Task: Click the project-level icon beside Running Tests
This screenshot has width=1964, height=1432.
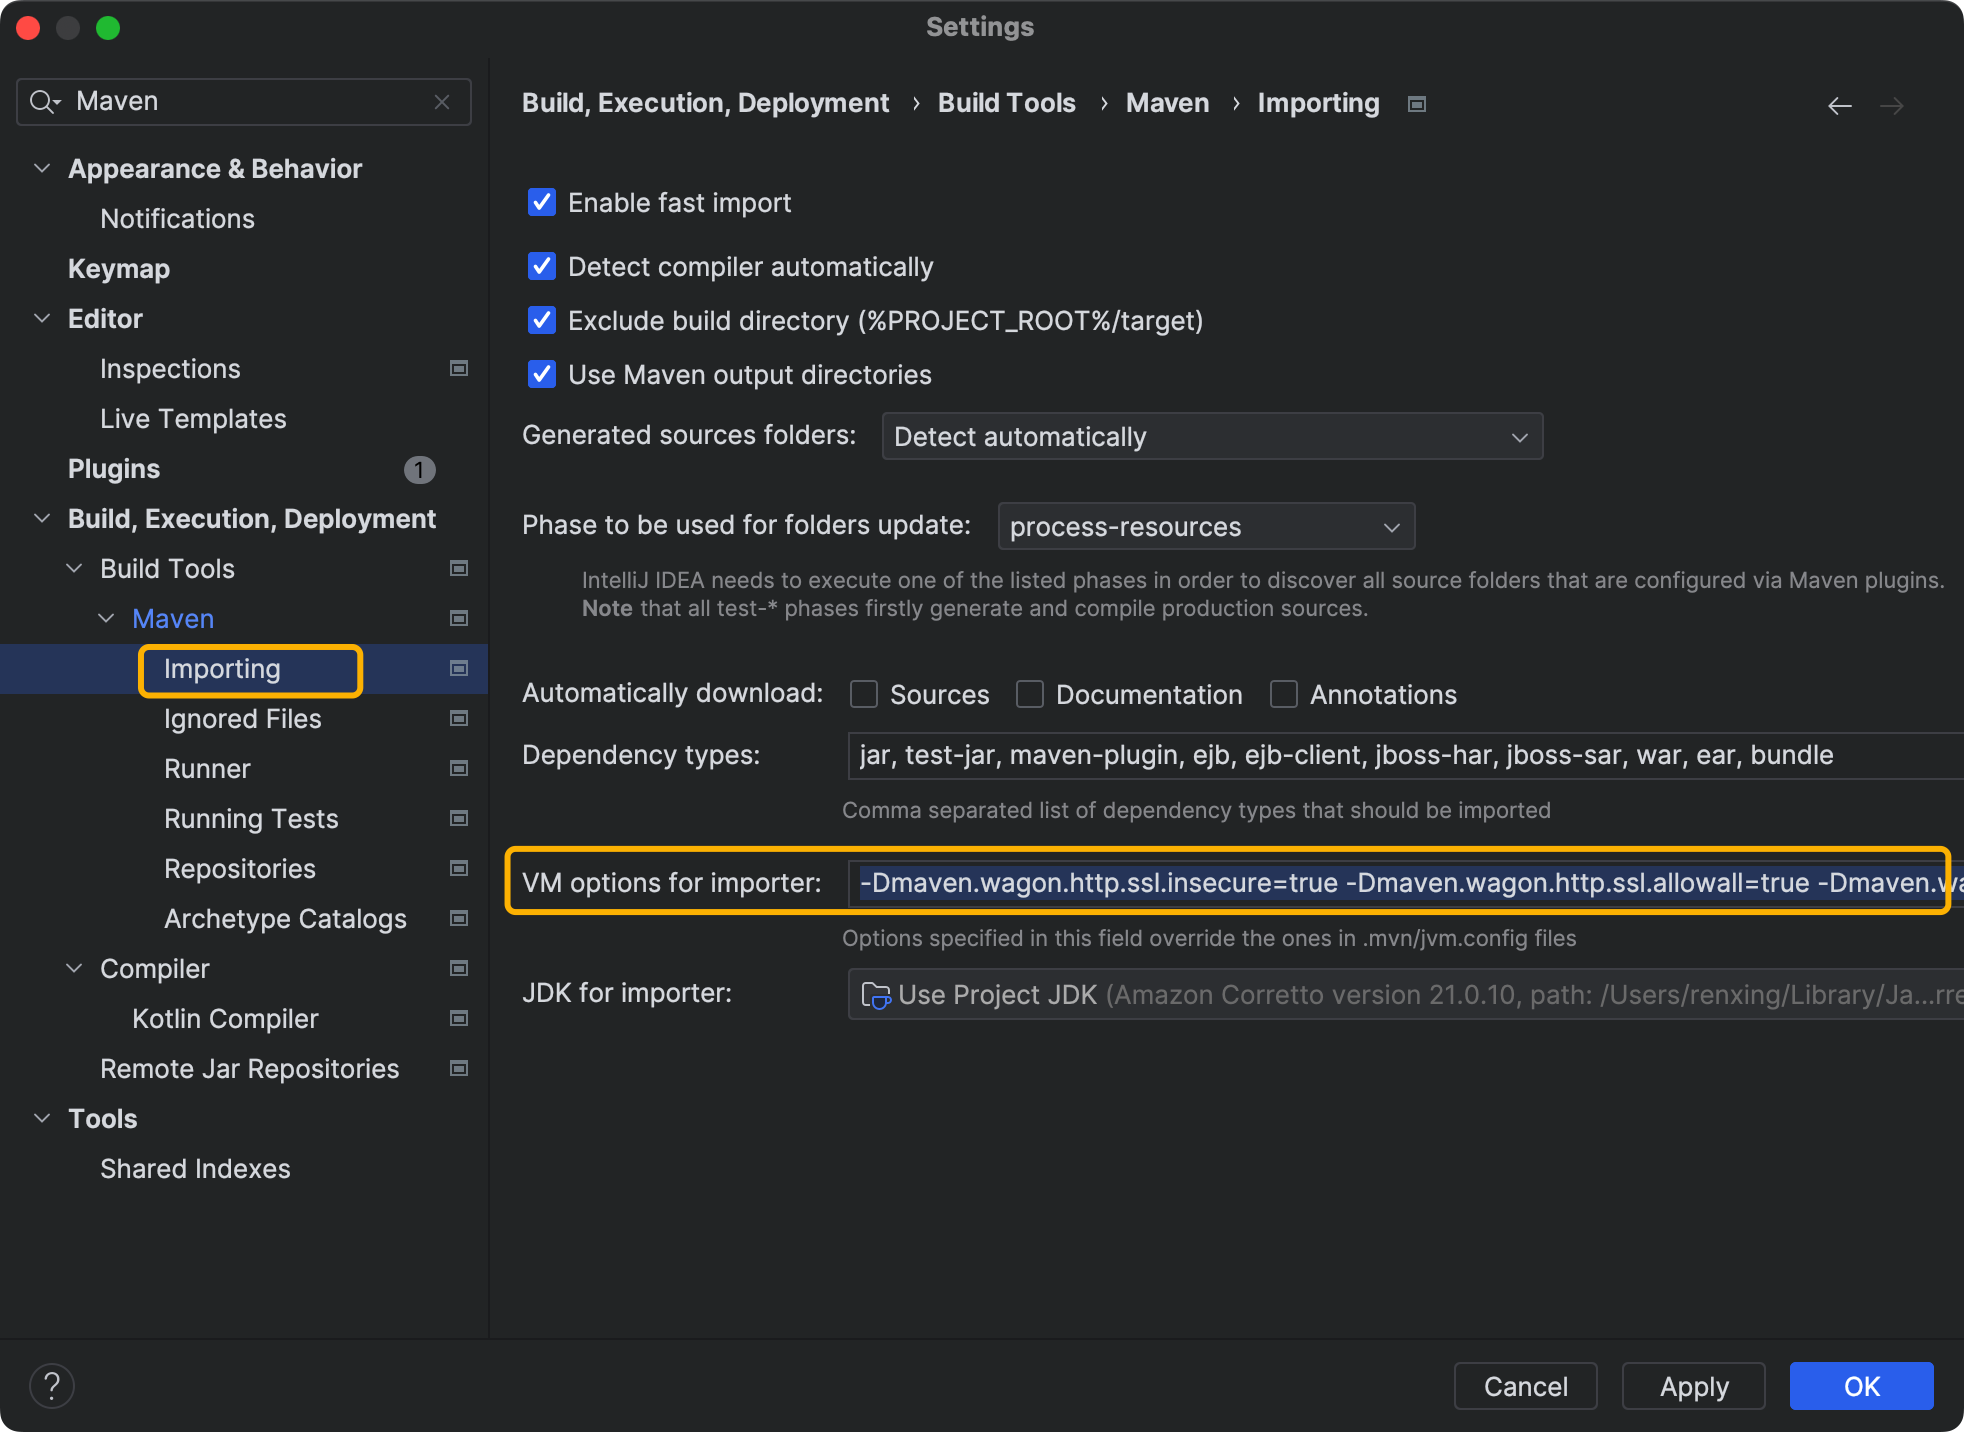Action: [x=459, y=819]
